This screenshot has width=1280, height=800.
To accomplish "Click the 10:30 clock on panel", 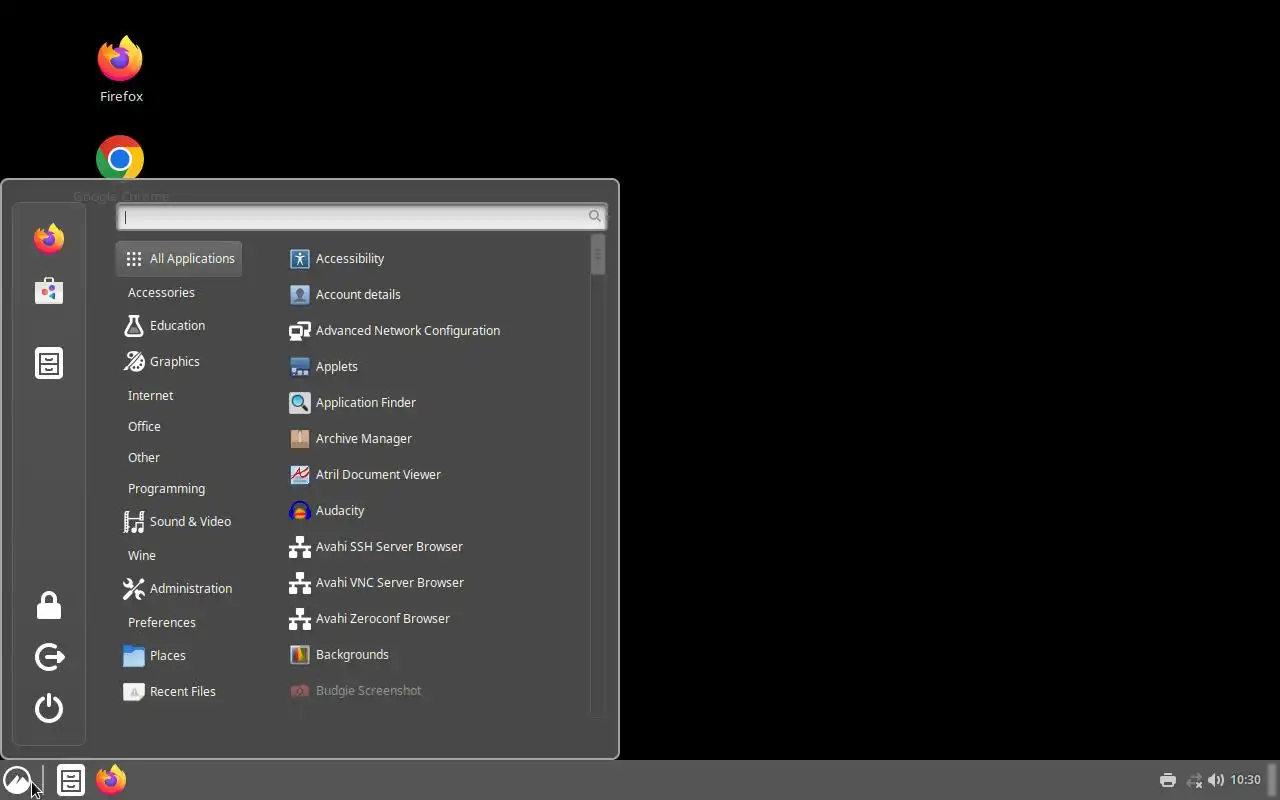I will pyautogui.click(x=1245, y=780).
